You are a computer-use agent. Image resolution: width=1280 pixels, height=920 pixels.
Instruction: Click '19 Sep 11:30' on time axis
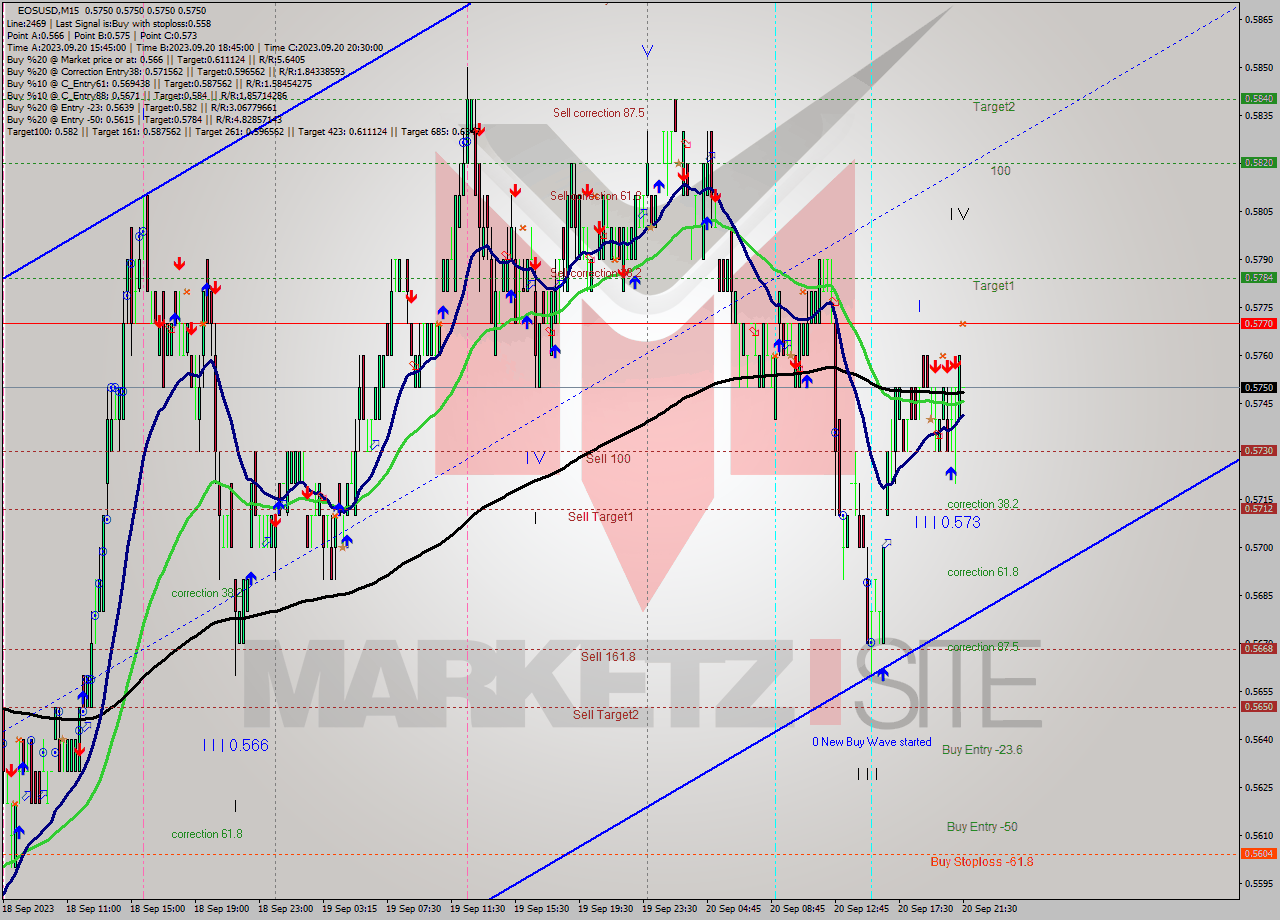[477, 909]
